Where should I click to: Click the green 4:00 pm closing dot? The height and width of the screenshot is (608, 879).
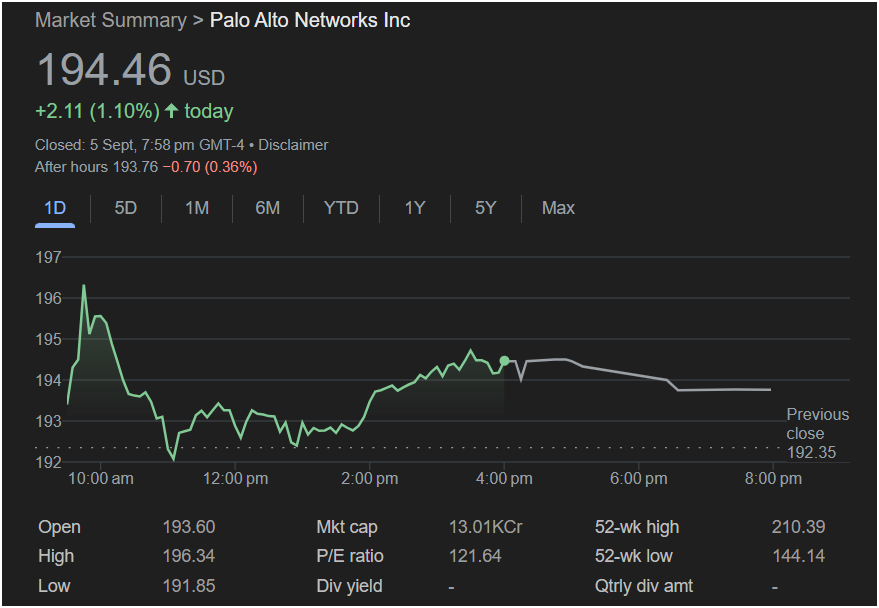[x=504, y=361]
